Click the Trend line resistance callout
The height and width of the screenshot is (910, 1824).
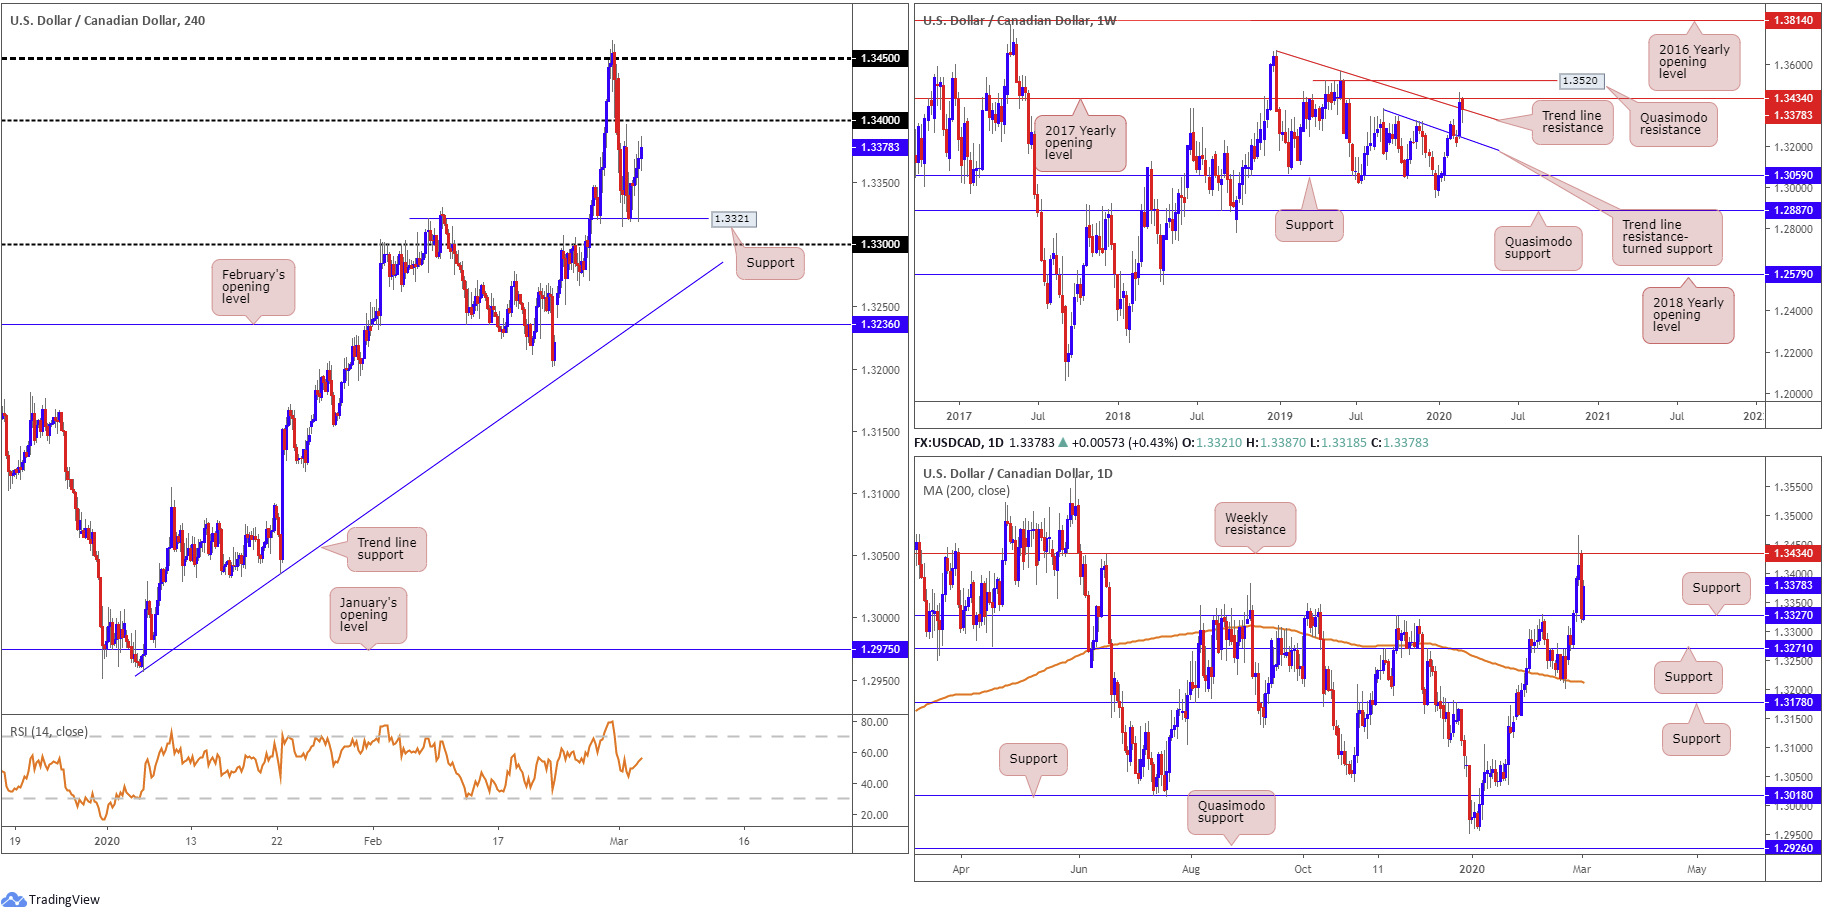pyautogui.click(x=1572, y=122)
